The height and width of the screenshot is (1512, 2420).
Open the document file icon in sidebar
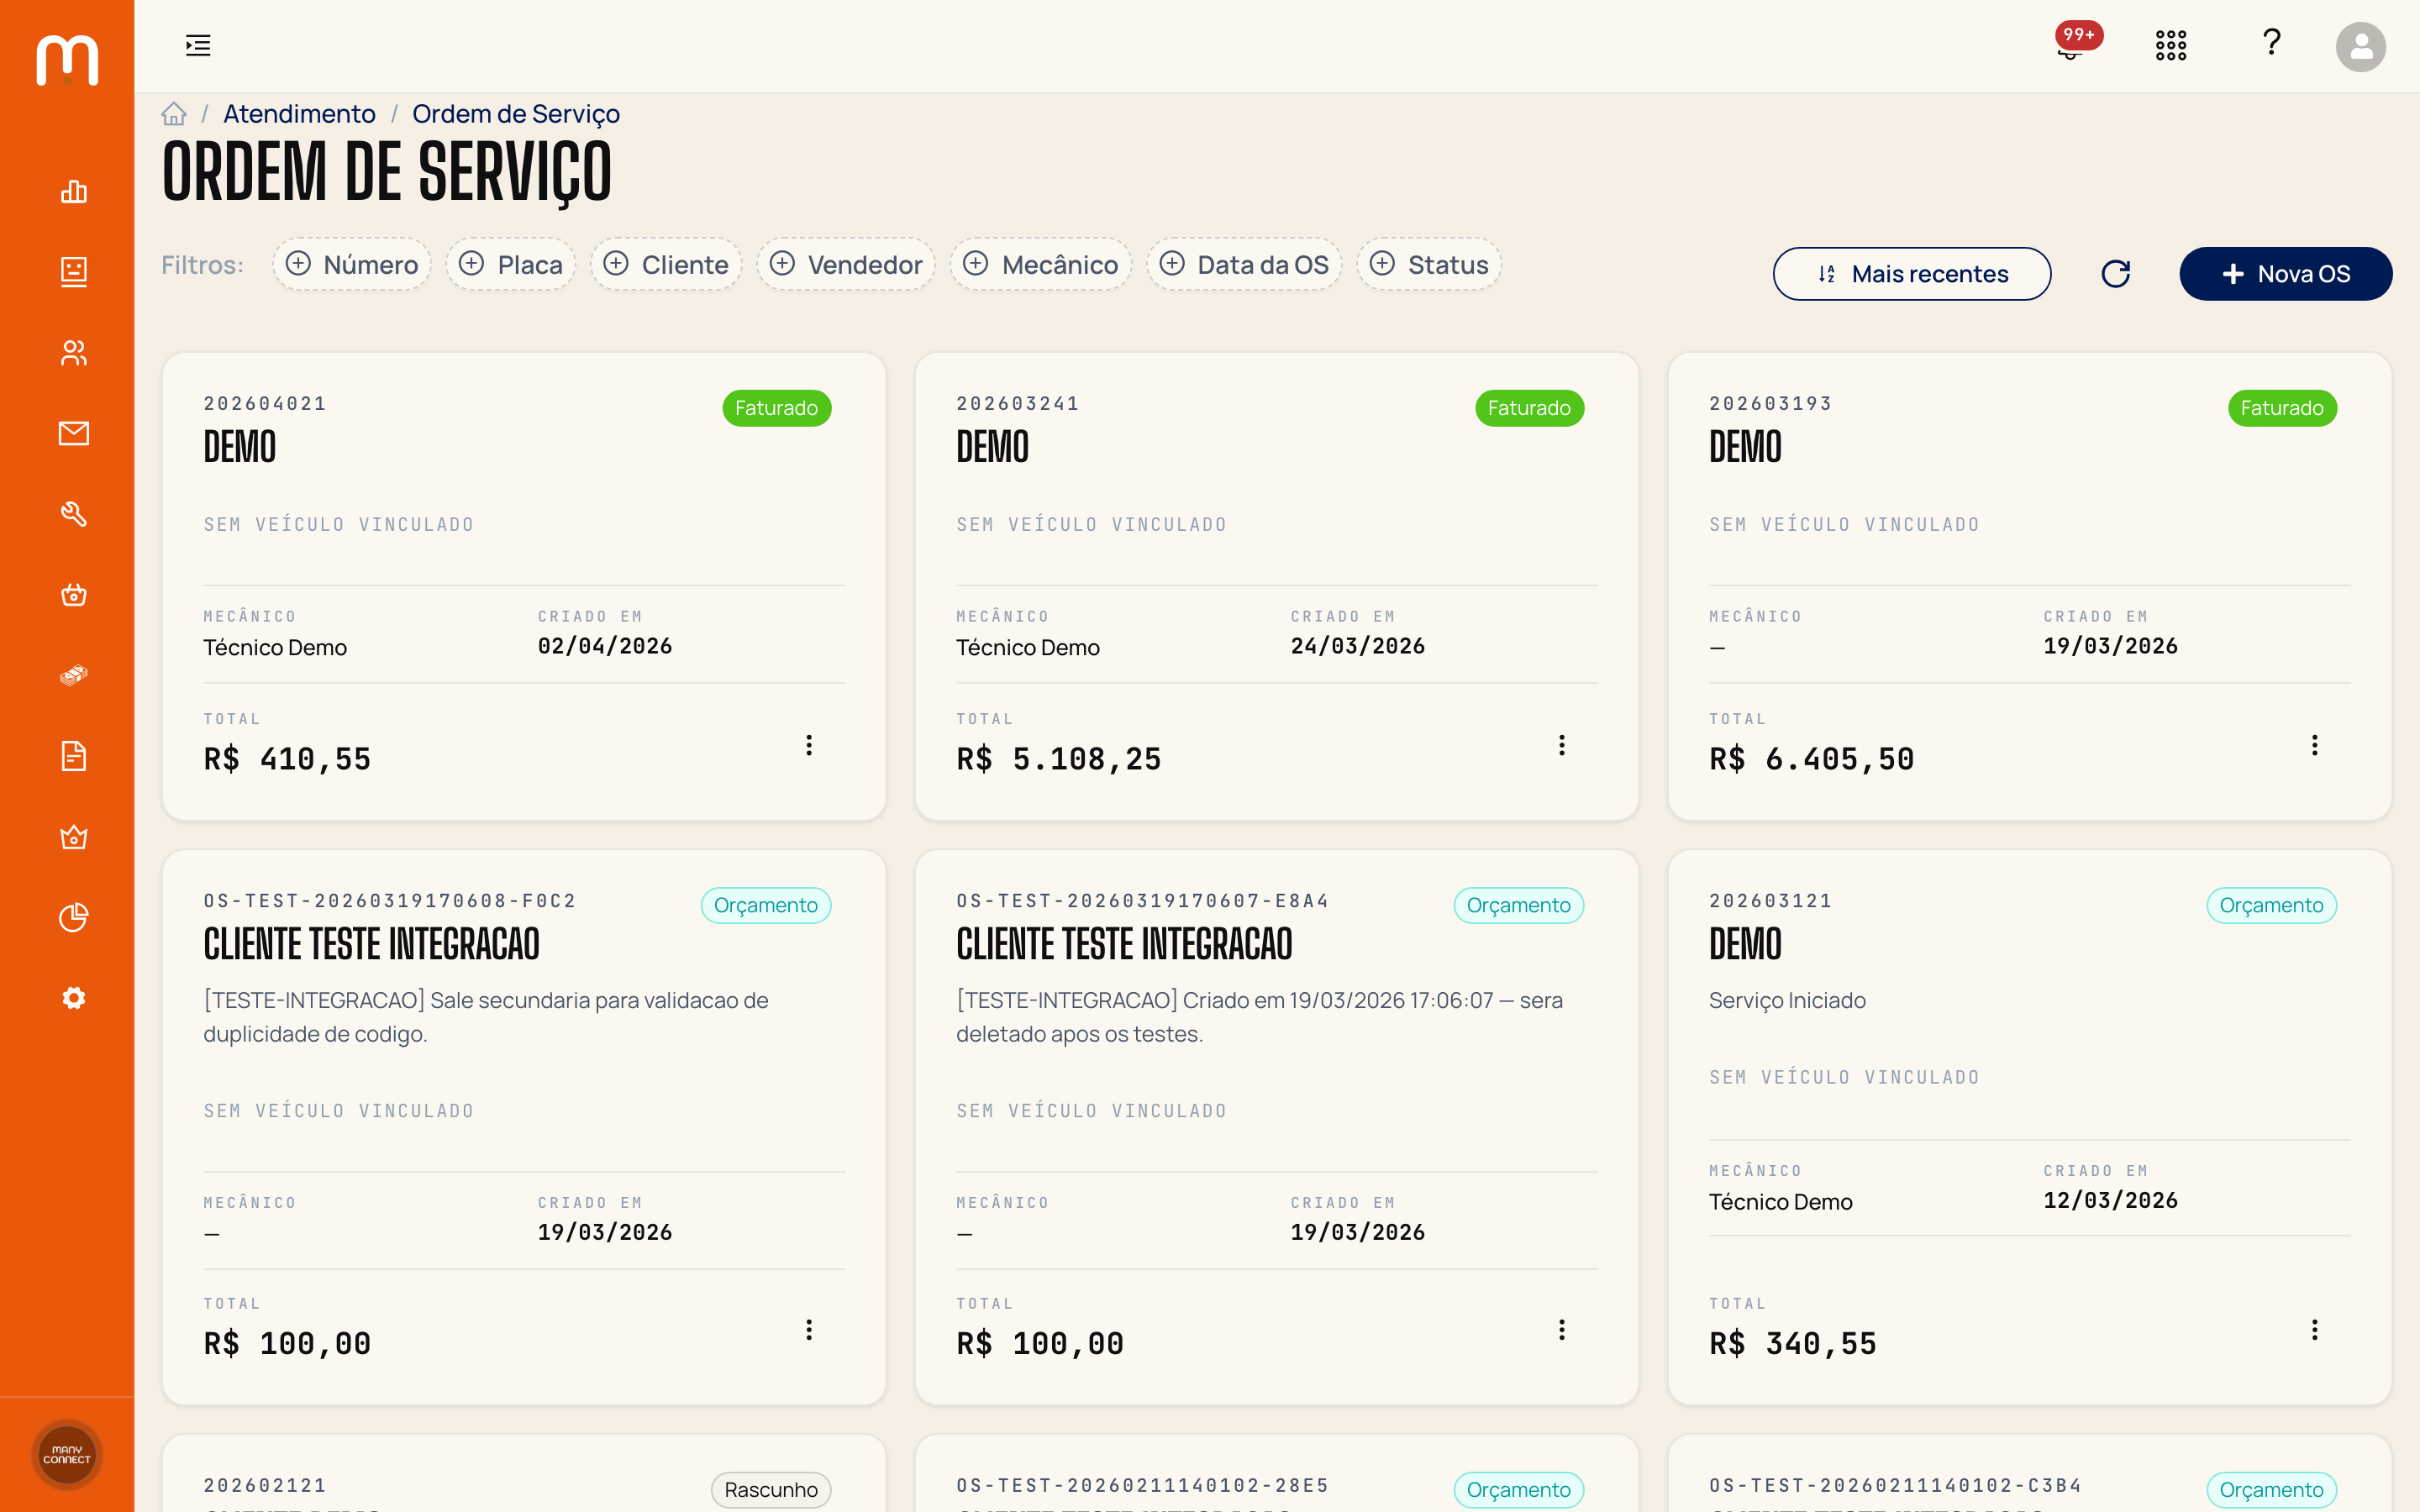[74, 756]
